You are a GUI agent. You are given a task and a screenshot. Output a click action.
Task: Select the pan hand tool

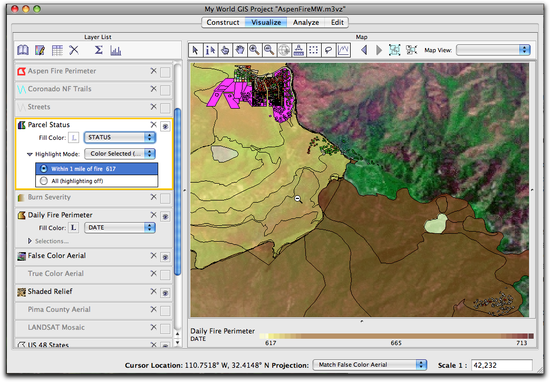[x=240, y=50]
